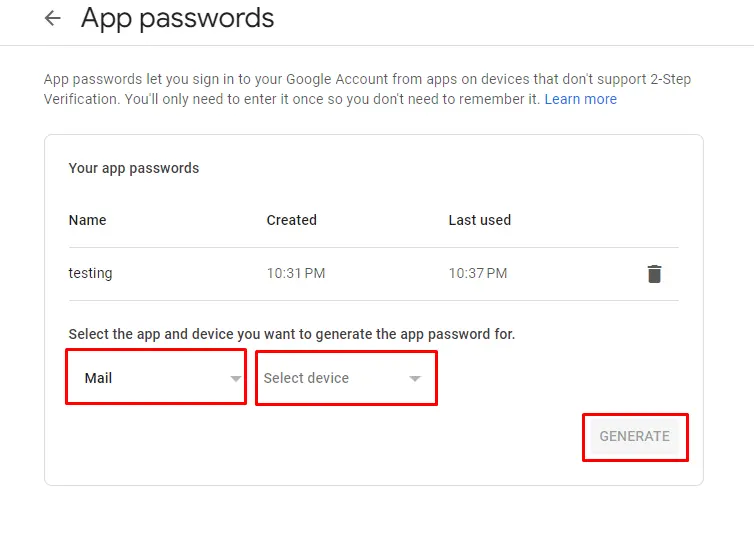Click the Select device placeholder text
754x536 pixels.
(x=306, y=378)
